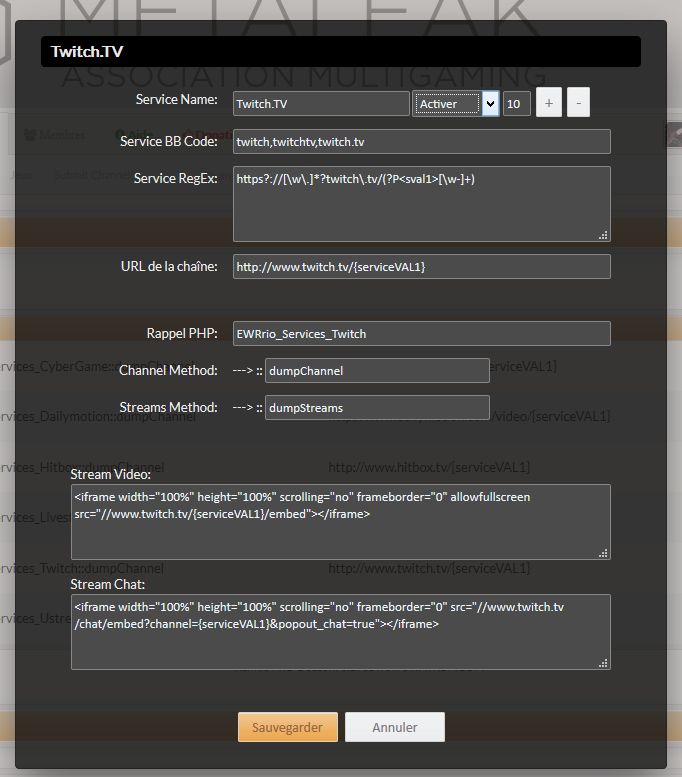Select the URL de la chaîne field
This screenshot has height=777, width=682.
[x=421, y=267]
